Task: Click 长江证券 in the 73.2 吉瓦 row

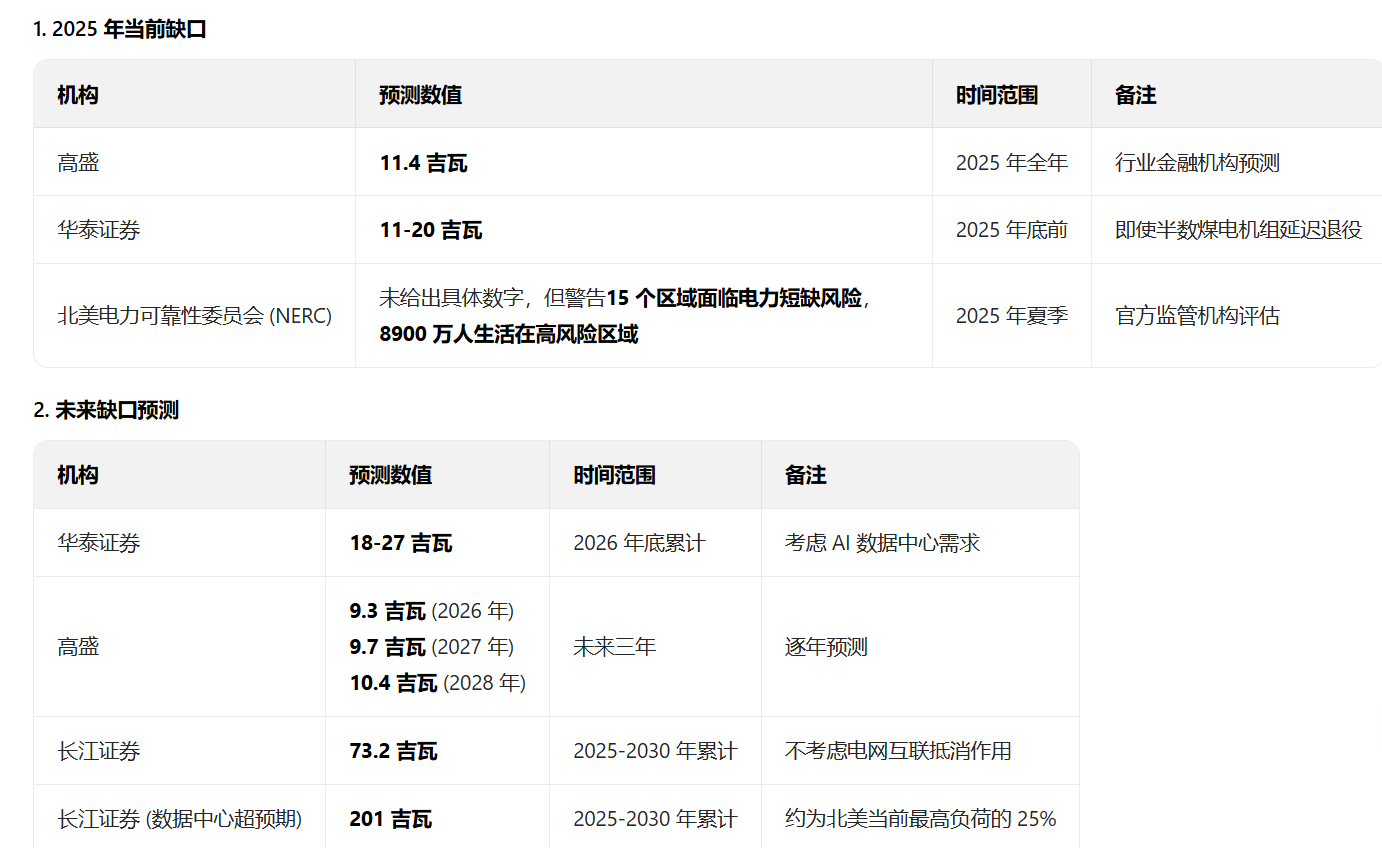Action: click(99, 751)
